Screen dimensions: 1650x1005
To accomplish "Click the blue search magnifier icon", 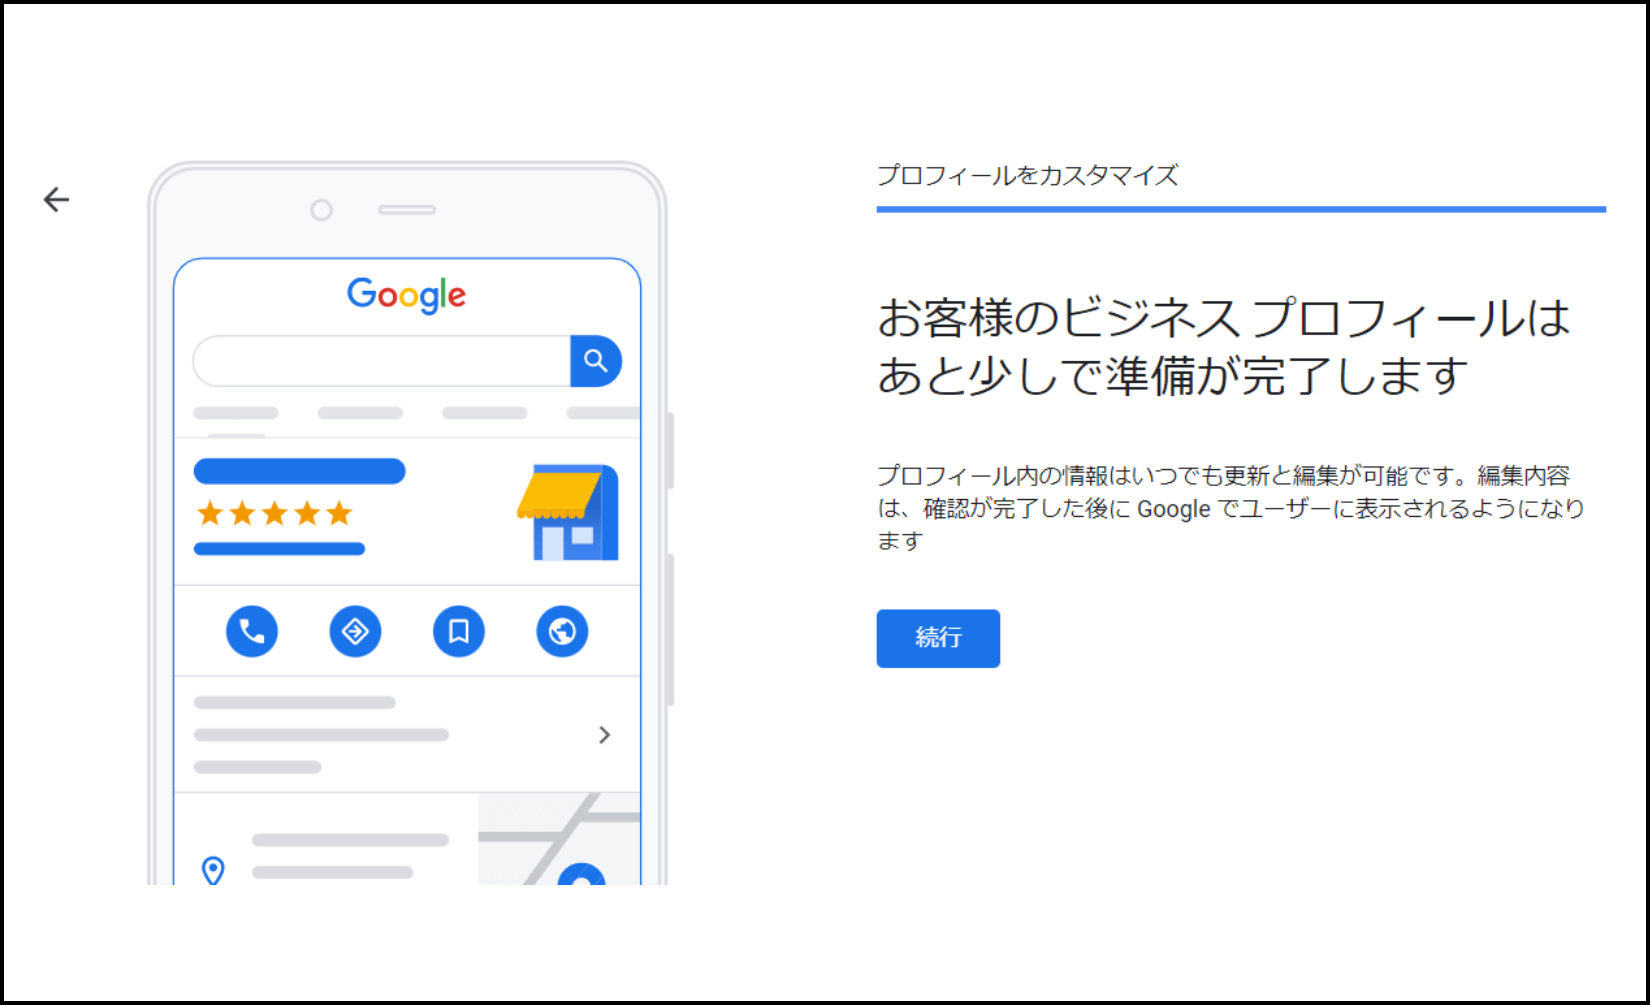I will point(596,361).
